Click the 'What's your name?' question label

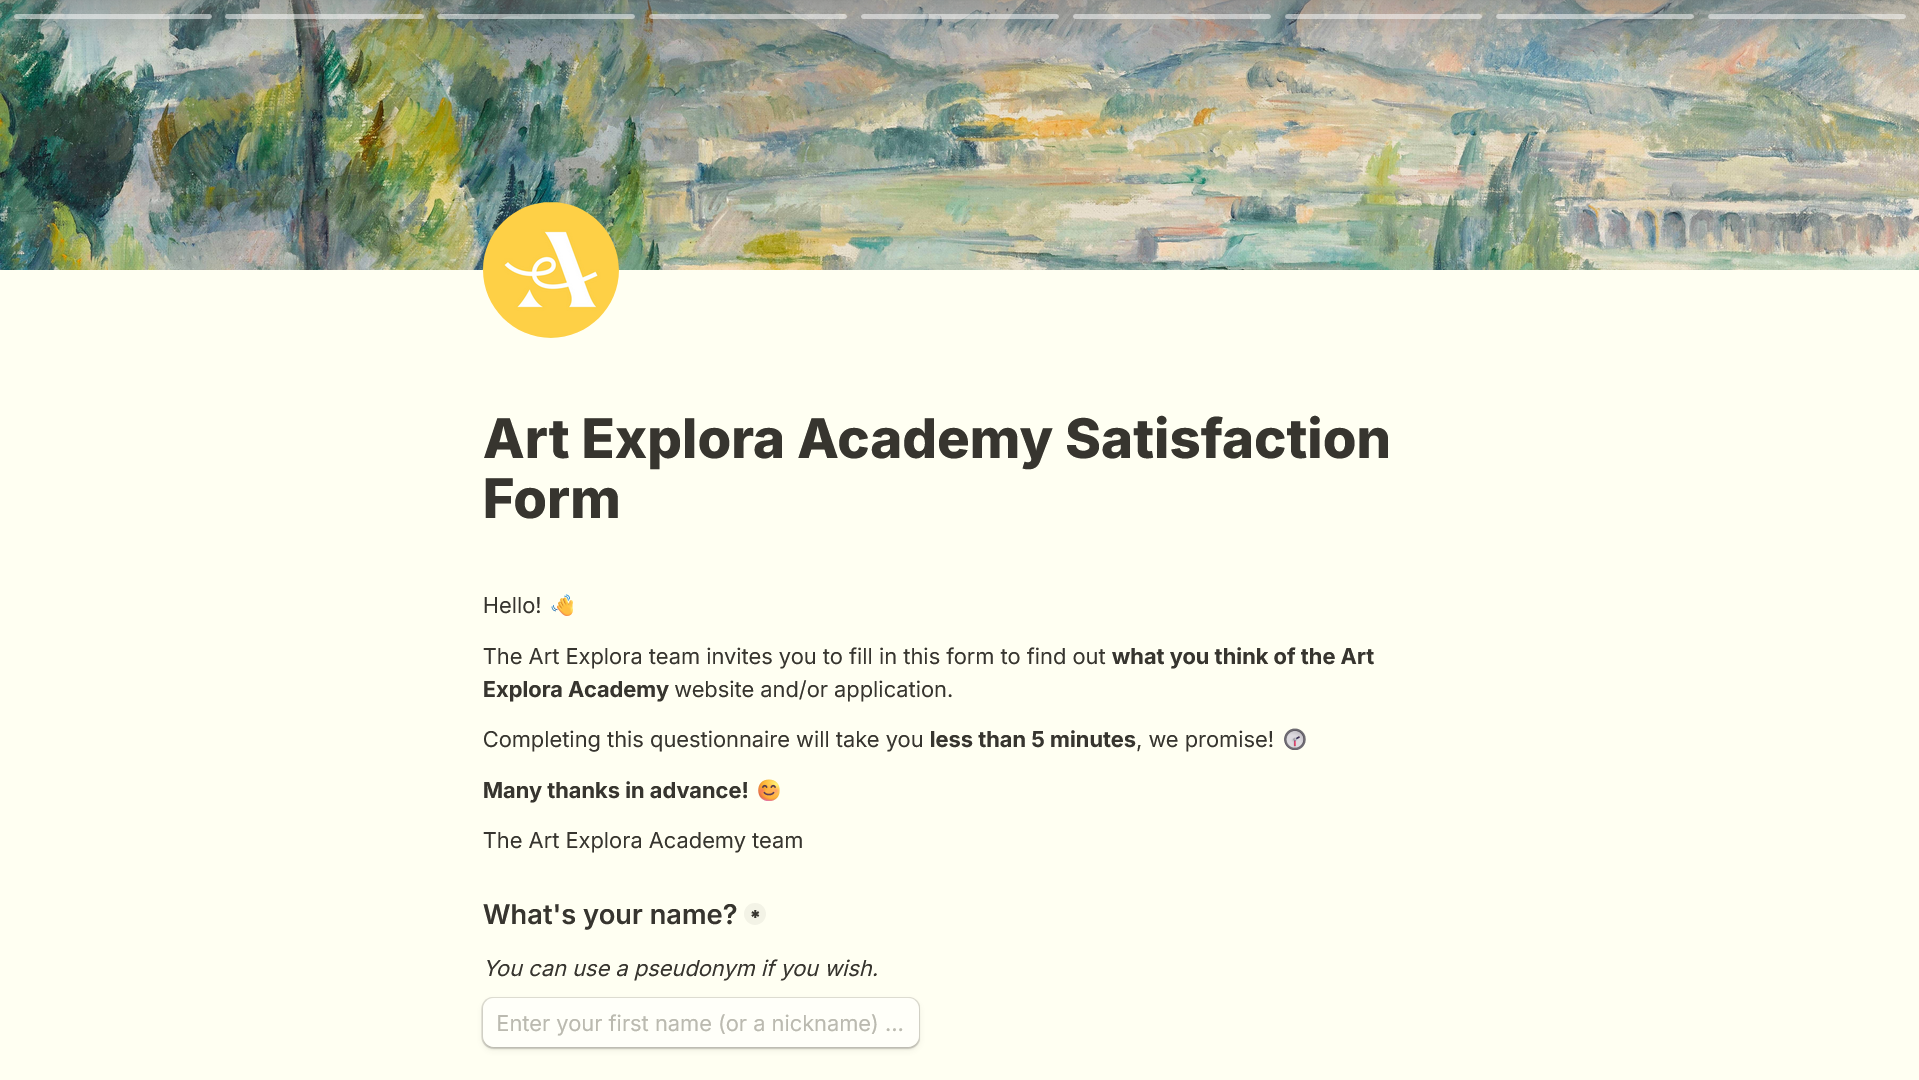tap(610, 914)
